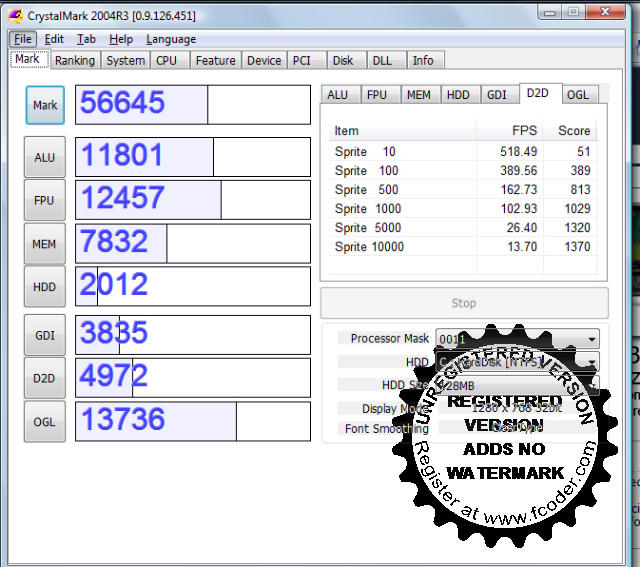
Task: Click the HDD score 2012
Action: (193, 286)
